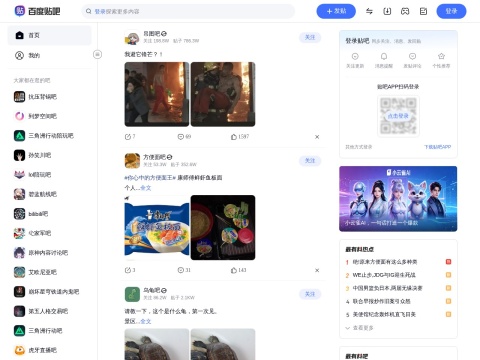The width and height of the screenshot is (480, 360).
Task: Like the post with 143 likes
Action: 234,270
